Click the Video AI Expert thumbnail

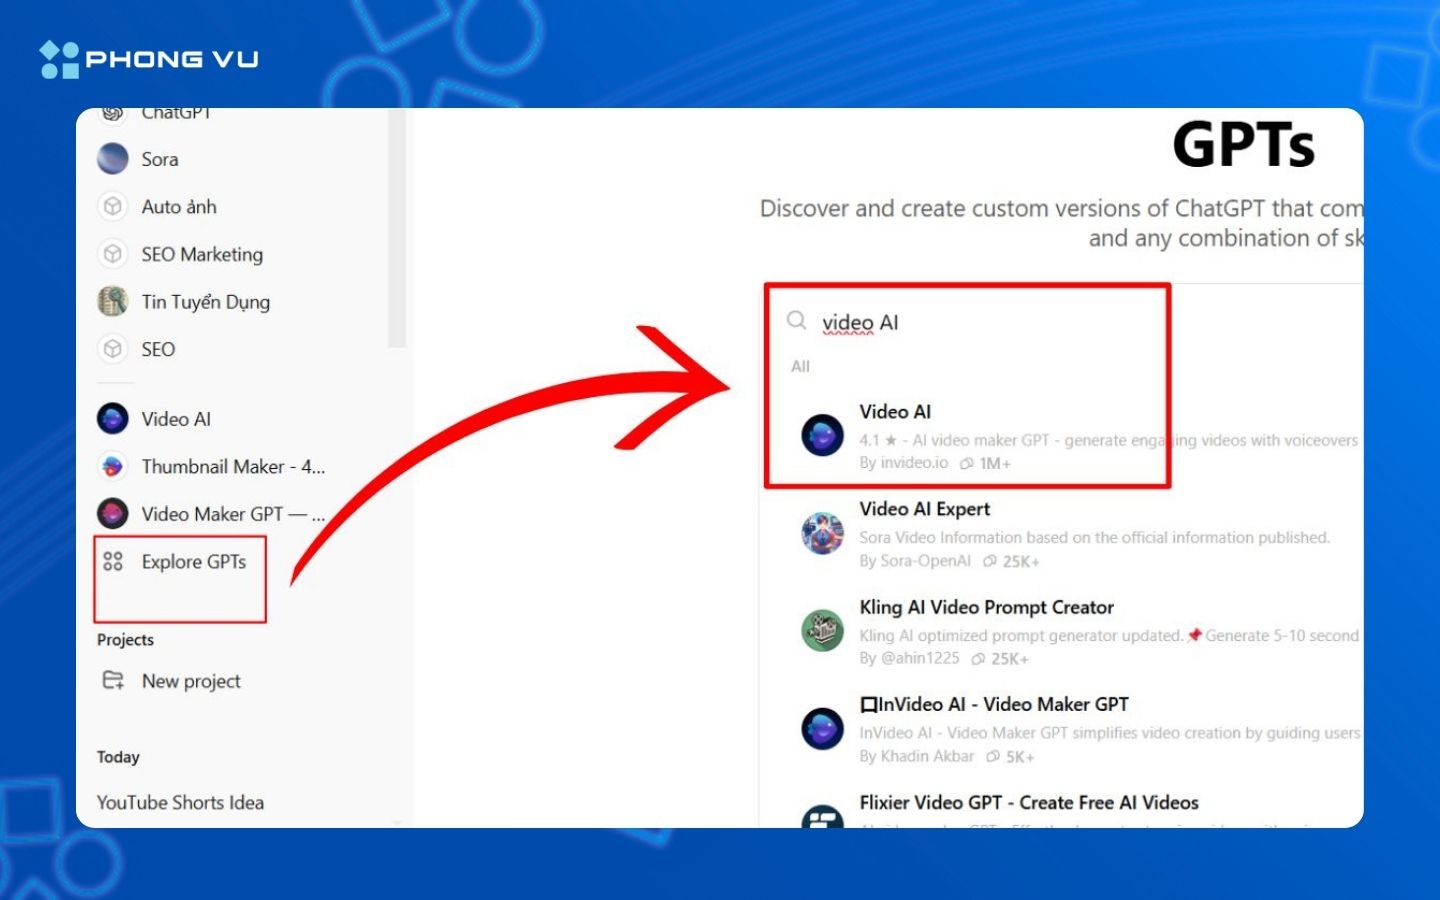point(822,533)
